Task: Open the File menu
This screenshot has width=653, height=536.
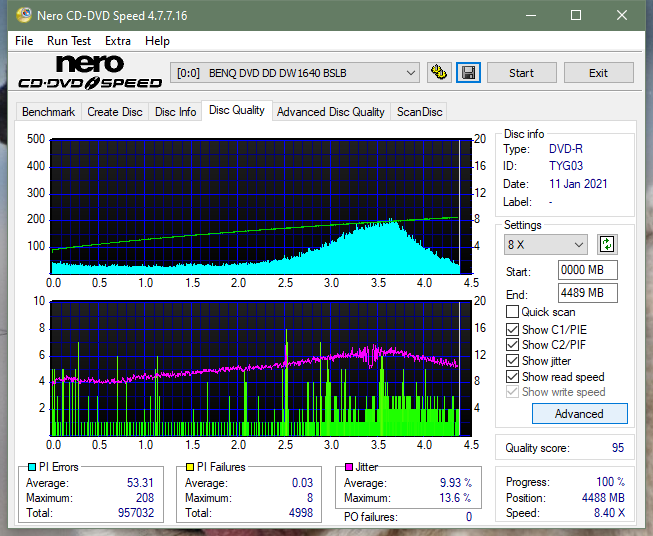Action: pyautogui.click(x=24, y=41)
